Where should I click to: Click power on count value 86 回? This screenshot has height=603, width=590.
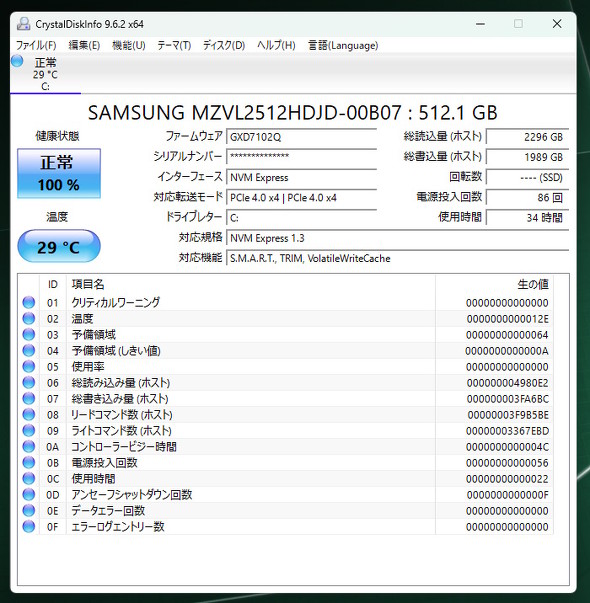(x=528, y=198)
